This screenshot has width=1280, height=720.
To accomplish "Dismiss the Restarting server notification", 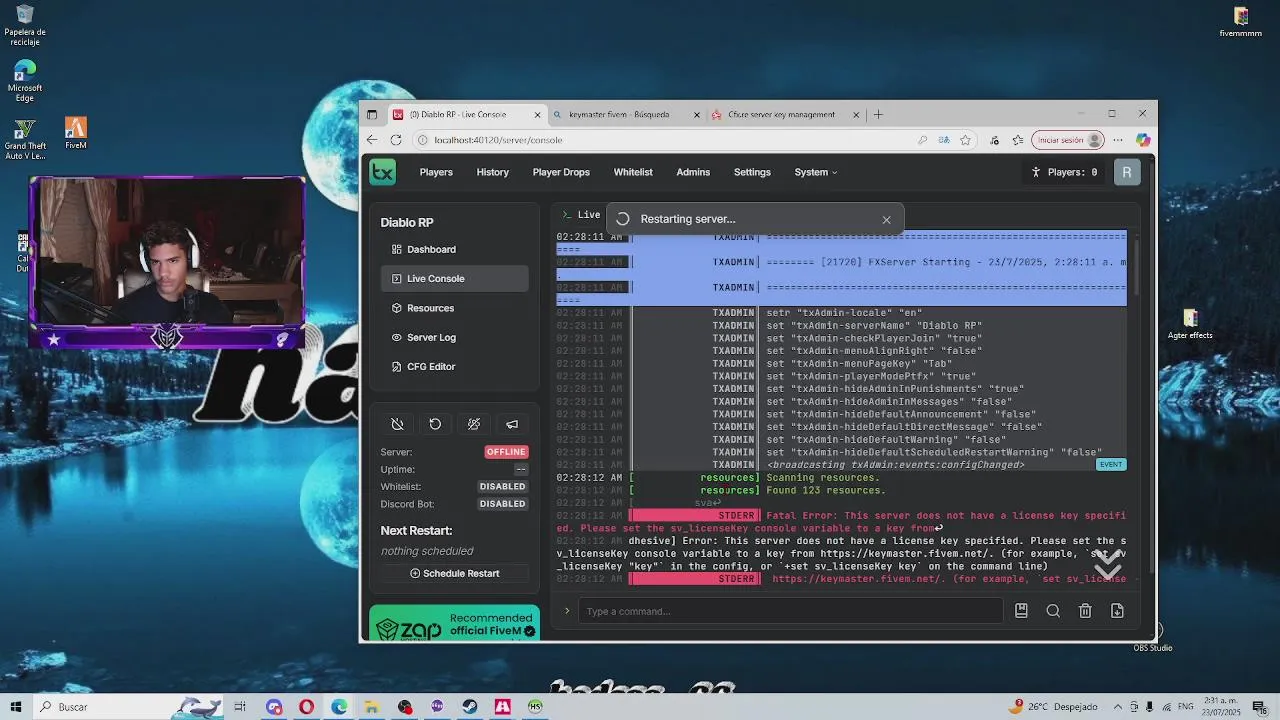I will pos(886,220).
